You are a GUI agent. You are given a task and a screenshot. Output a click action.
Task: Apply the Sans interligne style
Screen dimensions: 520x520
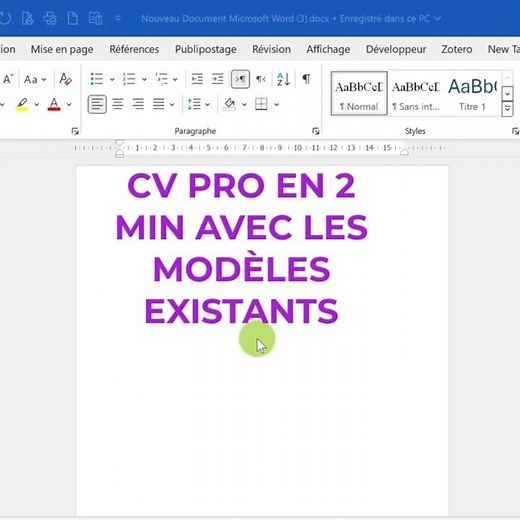[x=416, y=93]
